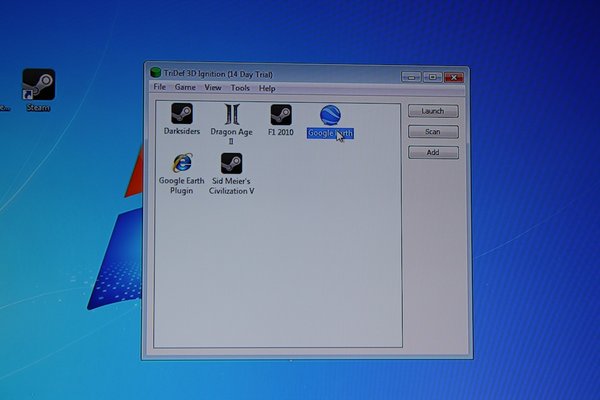Image resolution: width=600 pixels, height=400 pixels.
Task: Minimize the TriDef 3D Ignition window
Action: [411, 77]
